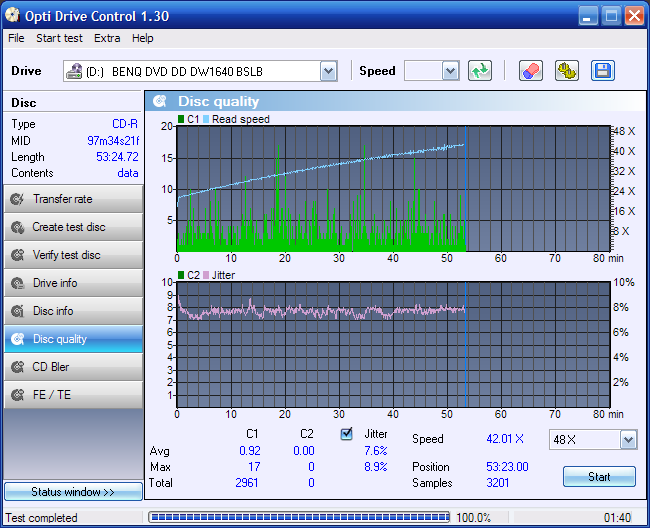Click the disc Length value 53:24.72
650x528 pixels.
coord(117,157)
